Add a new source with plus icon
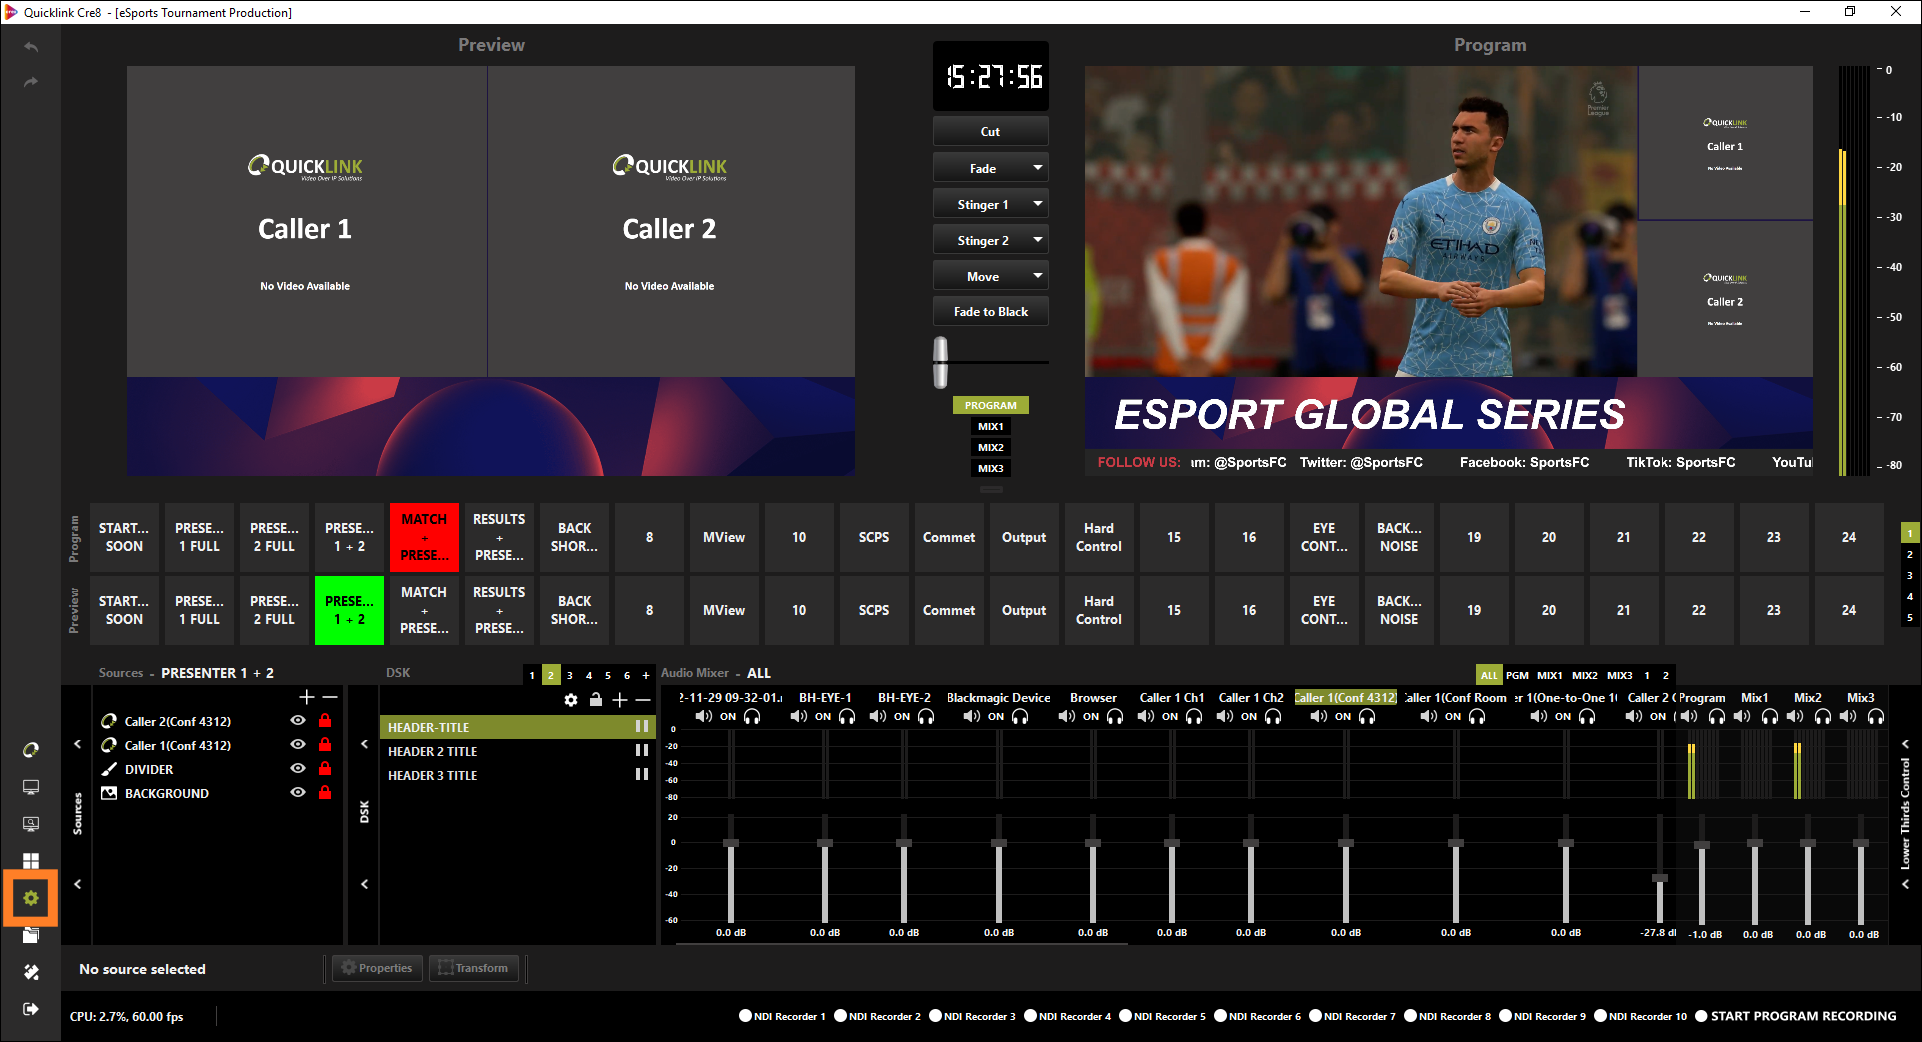Screen dimensions: 1922x1042 tap(306, 697)
